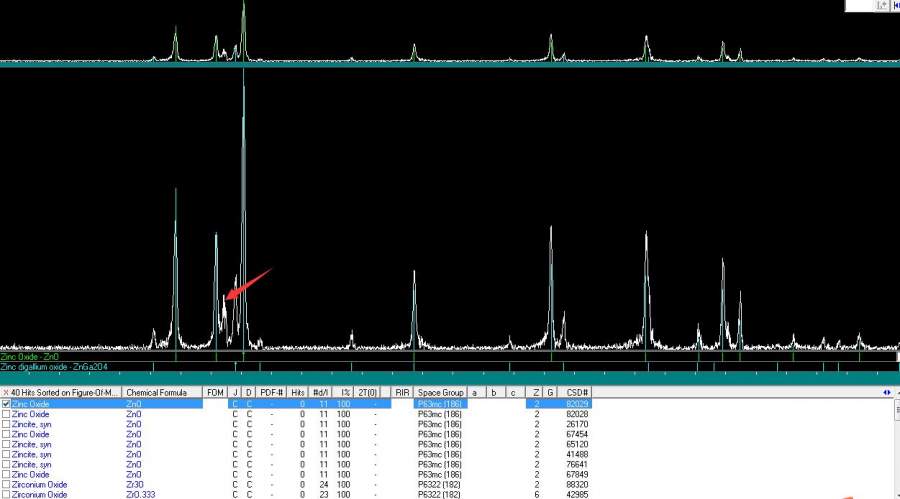Screen dimensions: 900x499
Task: Sort by the RIR column header
Action: (x=402, y=393)
